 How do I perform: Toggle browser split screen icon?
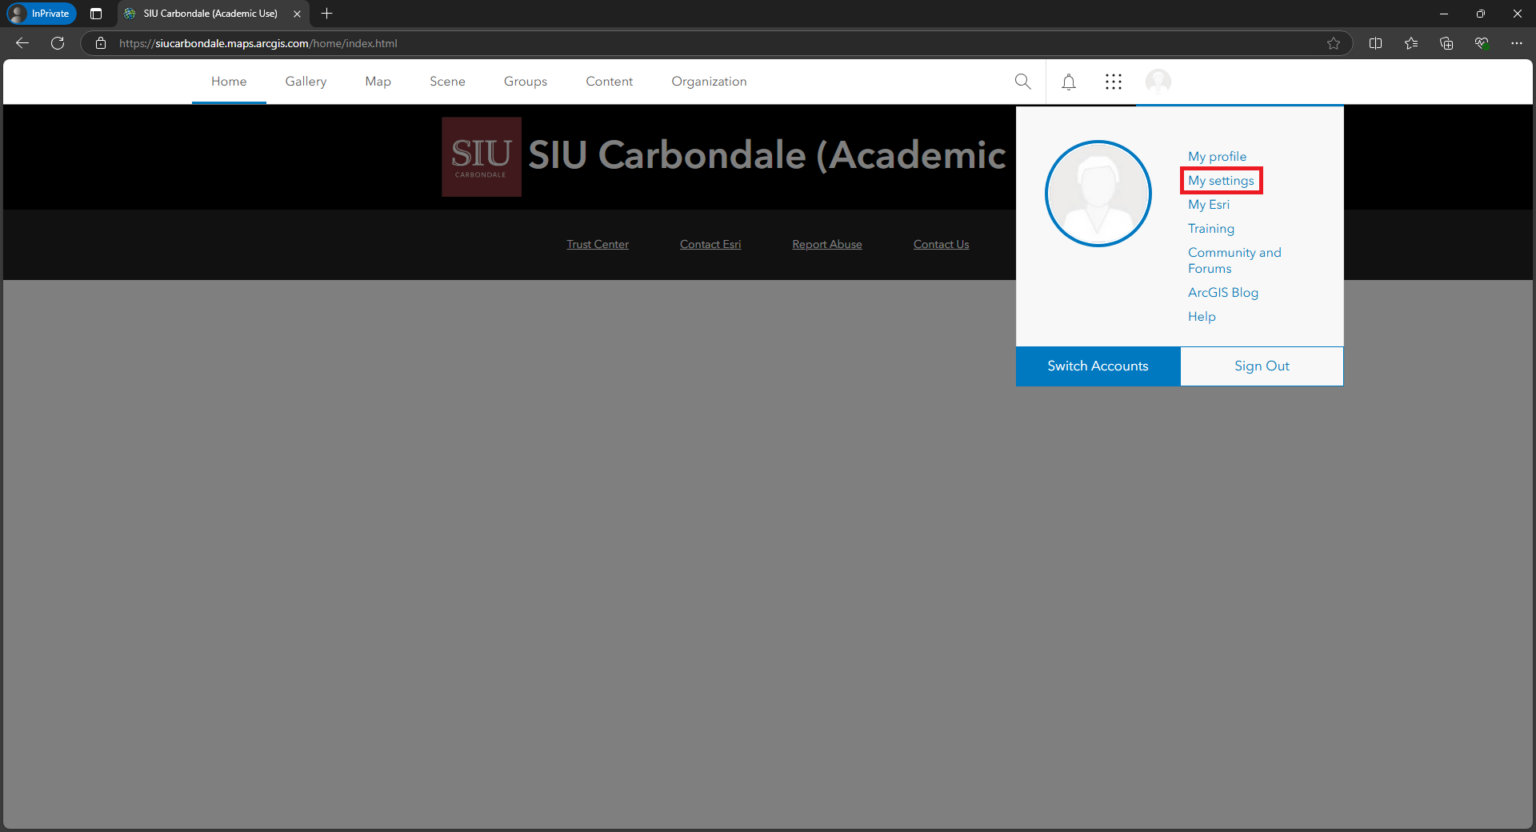(x=1375, y=43)
